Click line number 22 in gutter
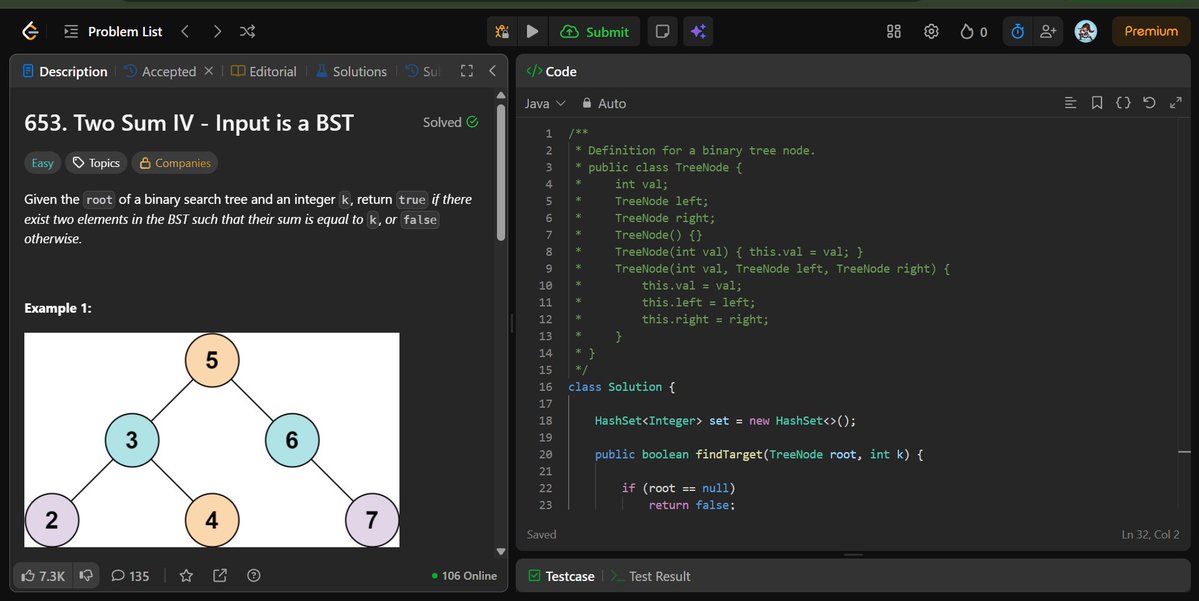 545,488
